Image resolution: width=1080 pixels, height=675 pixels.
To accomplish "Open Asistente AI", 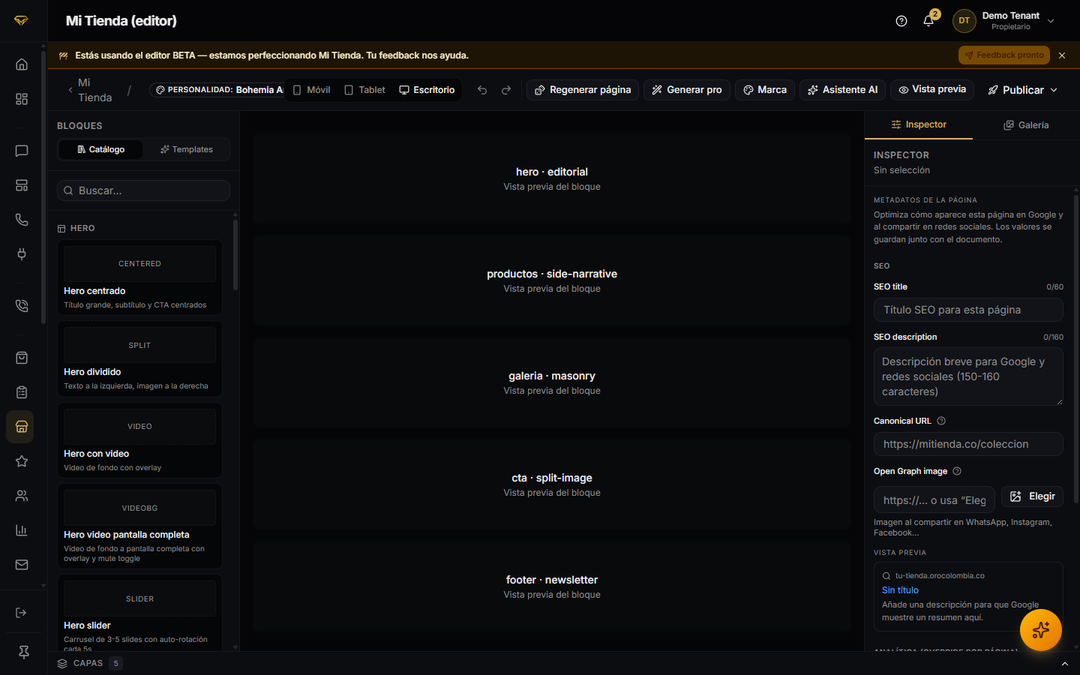I will click(842, 90).
